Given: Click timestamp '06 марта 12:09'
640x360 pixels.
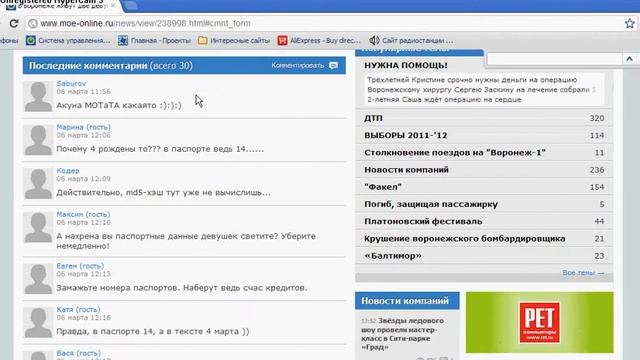Looking at the screenshot, I should coord(83,179).
